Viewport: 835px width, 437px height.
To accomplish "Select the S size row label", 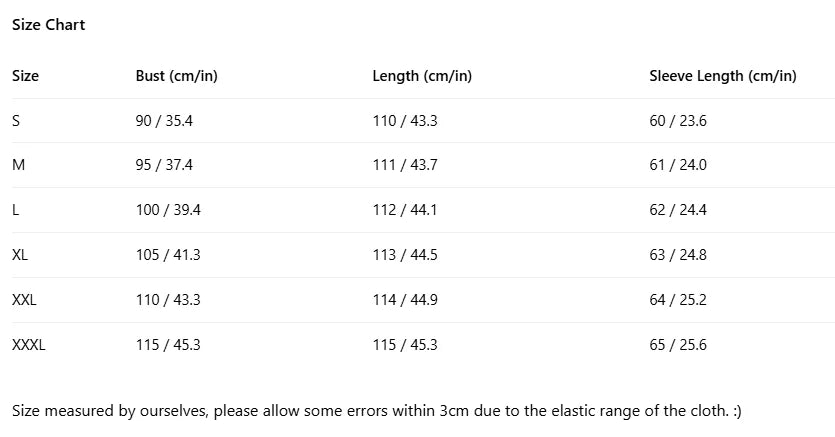I will [16, 121].
